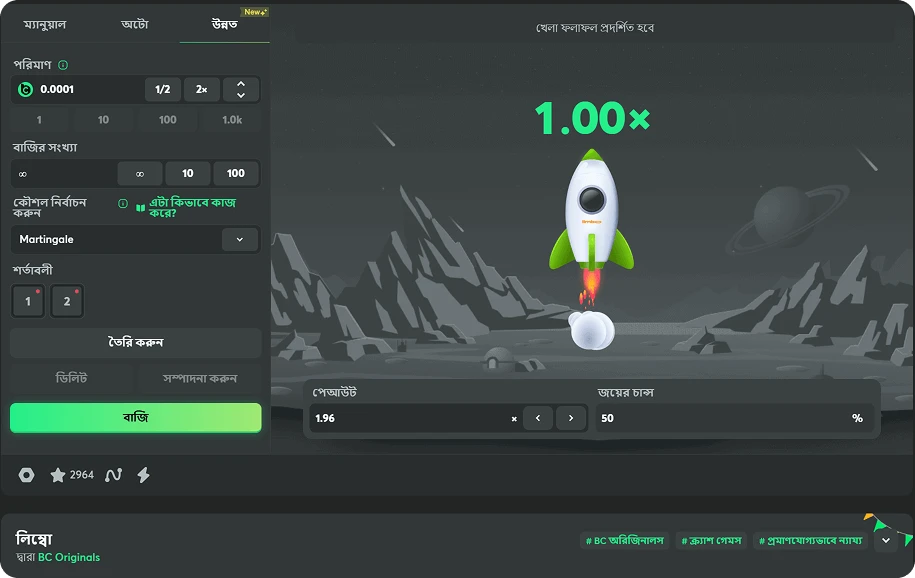This screenshot has height=578, width=915.
Task: Click the lightning bolt icon
Action: coord(143,475)
